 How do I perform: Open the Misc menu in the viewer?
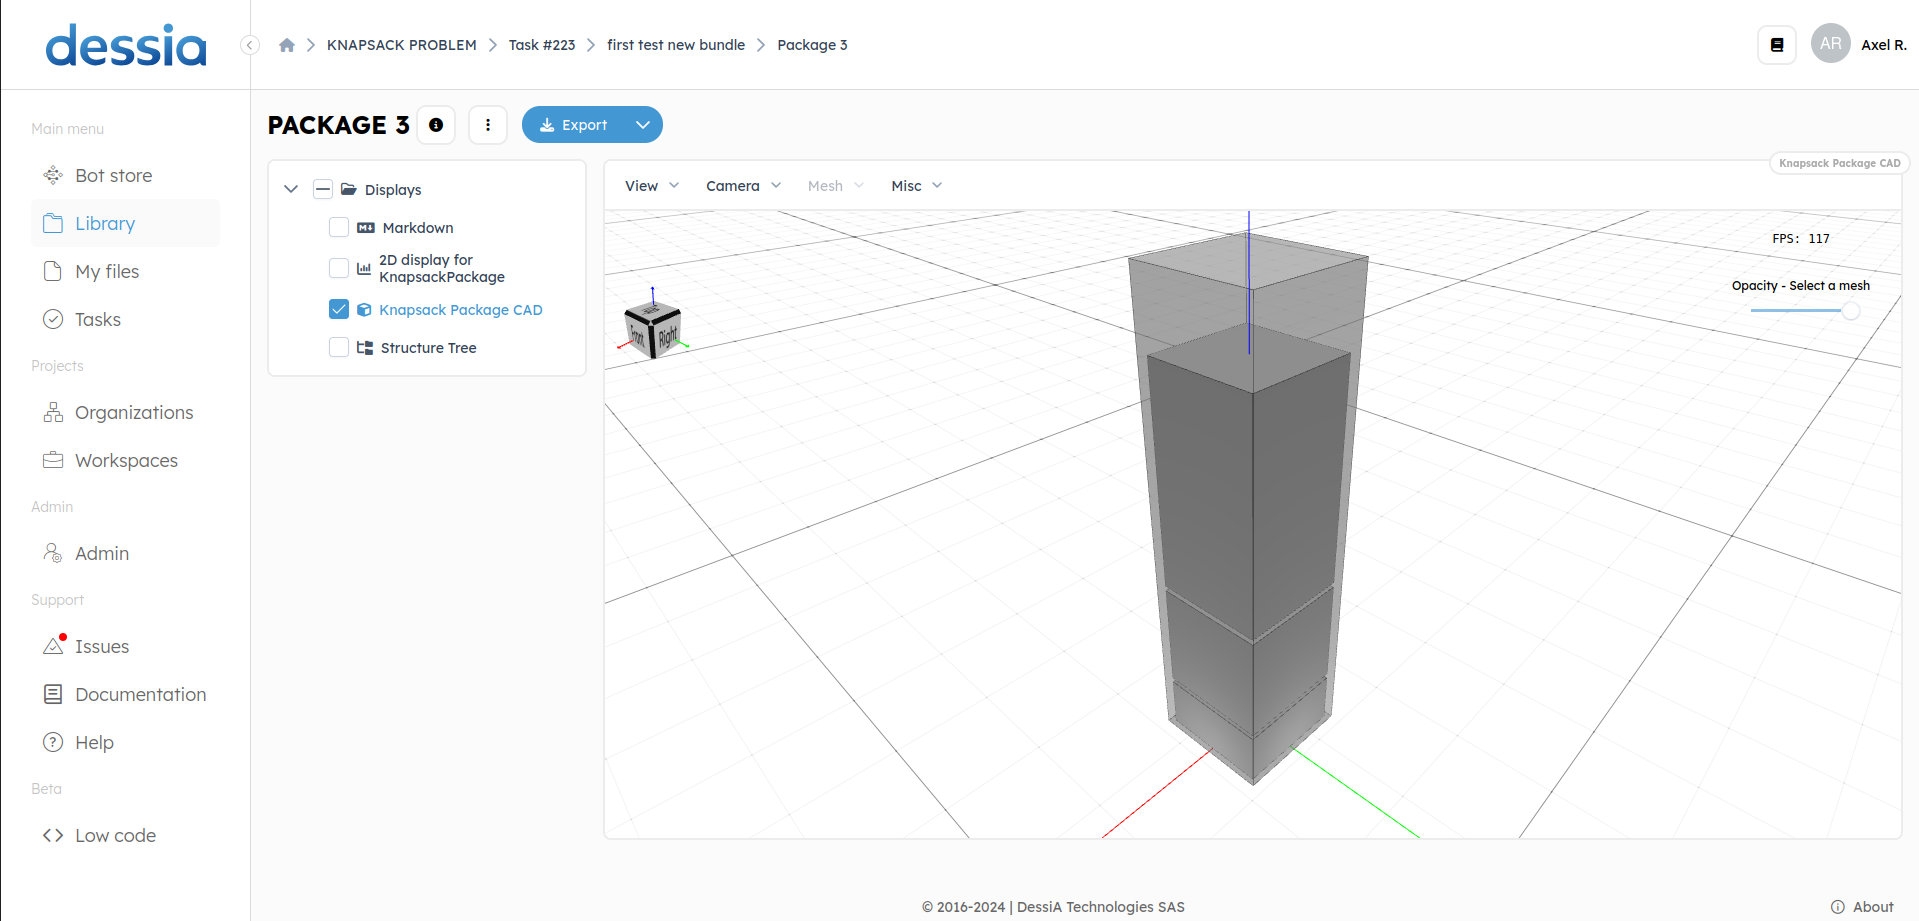tap(916, 186)
